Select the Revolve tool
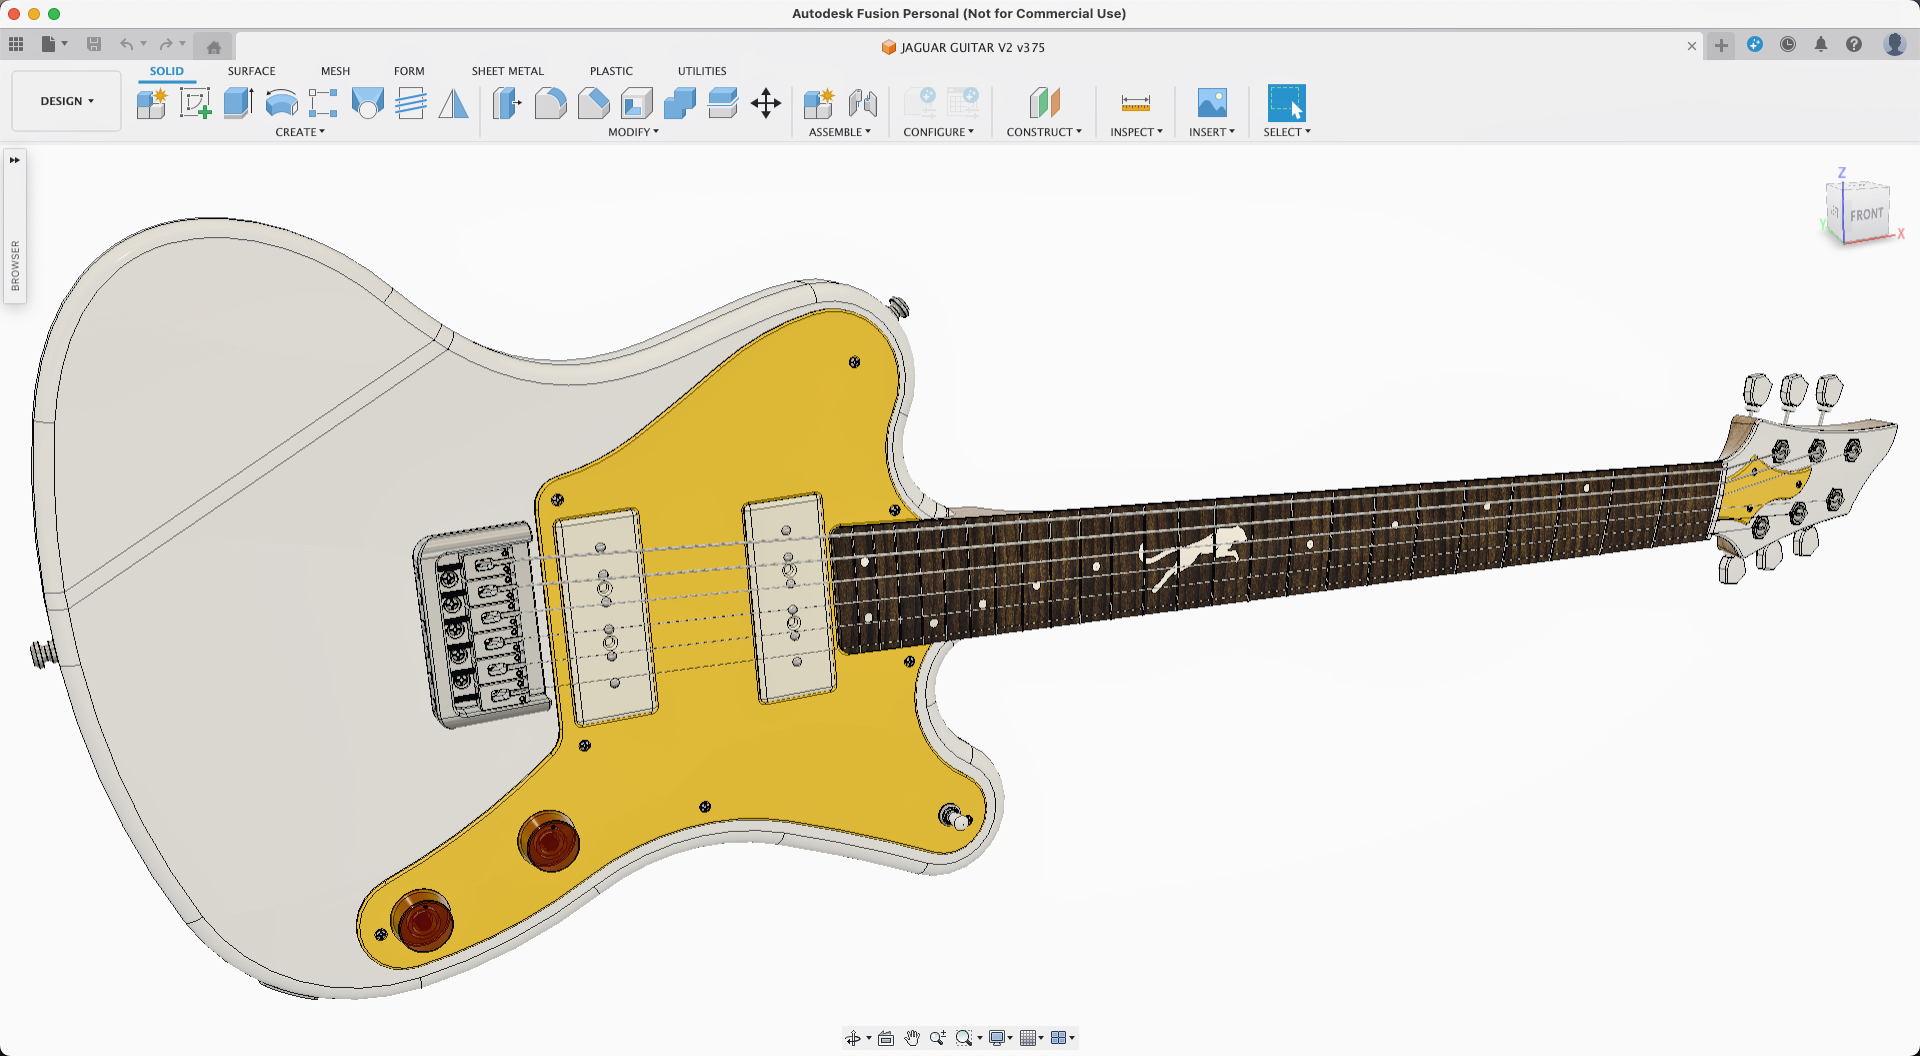This screenshot has width=1920, height=1056. tap(281, 103)
